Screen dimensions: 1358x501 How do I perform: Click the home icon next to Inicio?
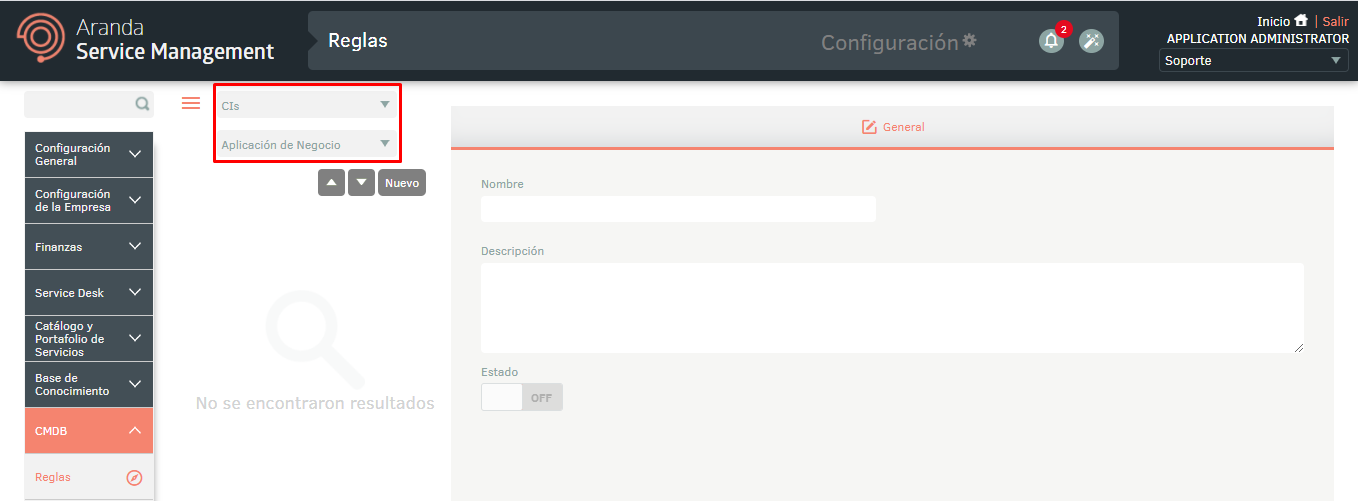coord(1301,20)
